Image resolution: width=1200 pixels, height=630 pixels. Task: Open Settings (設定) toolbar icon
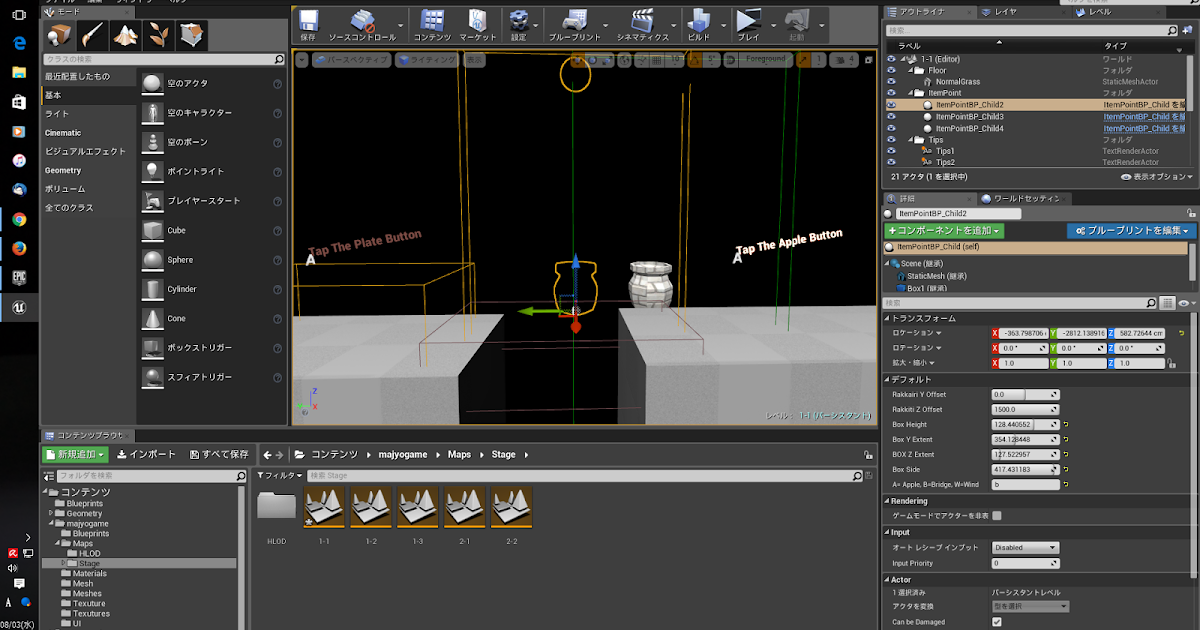click(x=518, y=21)
